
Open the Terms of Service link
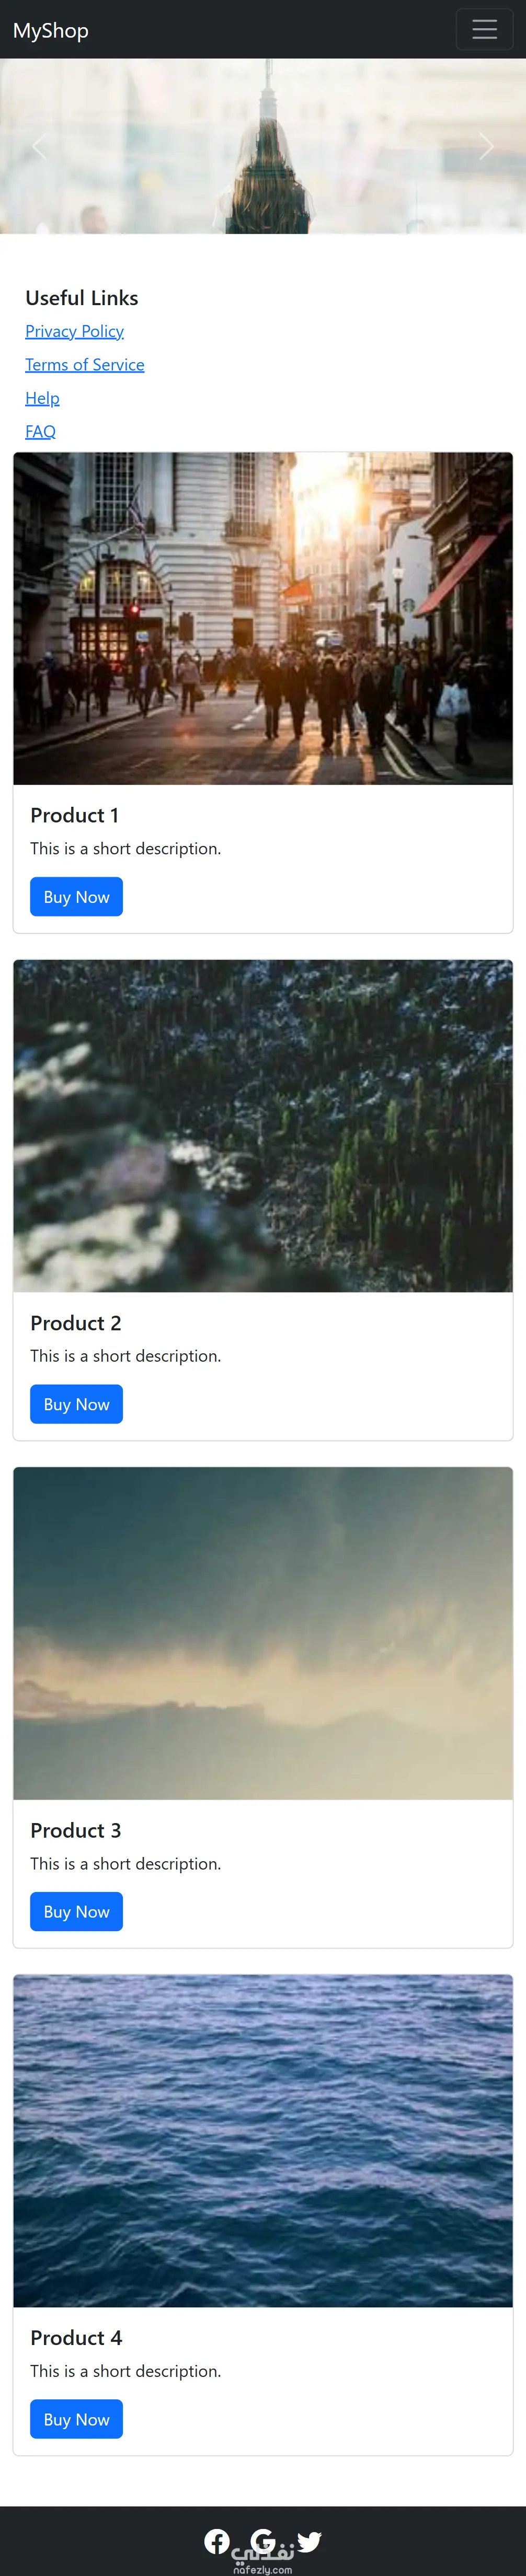(85, 364)
